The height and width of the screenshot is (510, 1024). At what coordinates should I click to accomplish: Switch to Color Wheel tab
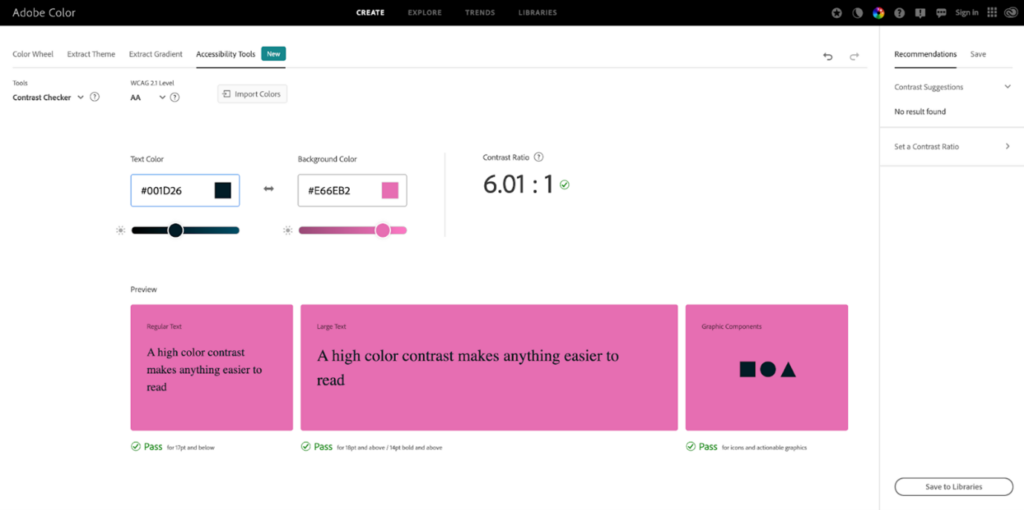(x=33, y=54)
